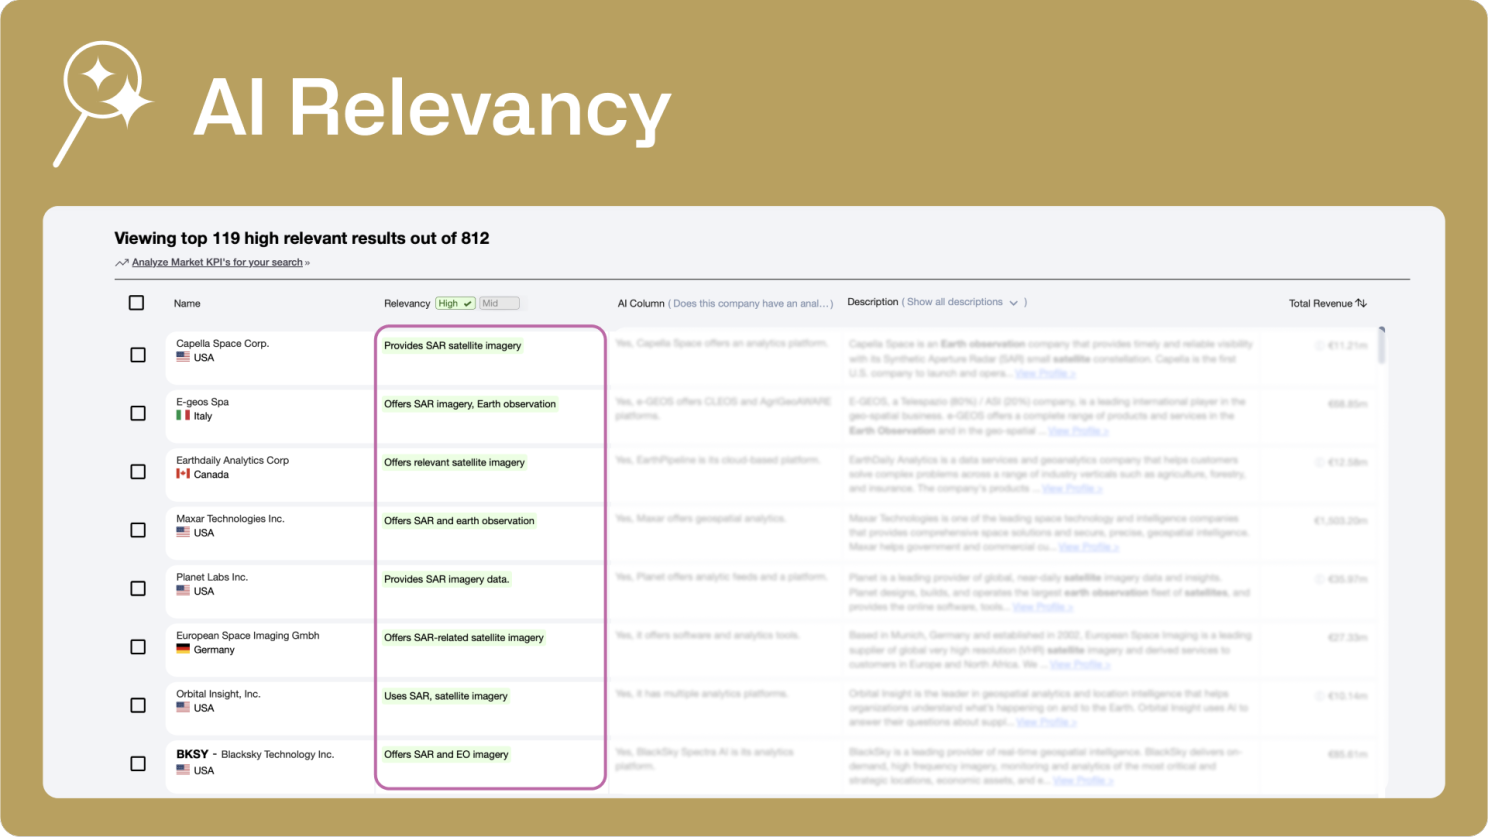The image size is (1488, 837).
Task: Click the Maxar Technologies total revenue value
Action: 1340,521
